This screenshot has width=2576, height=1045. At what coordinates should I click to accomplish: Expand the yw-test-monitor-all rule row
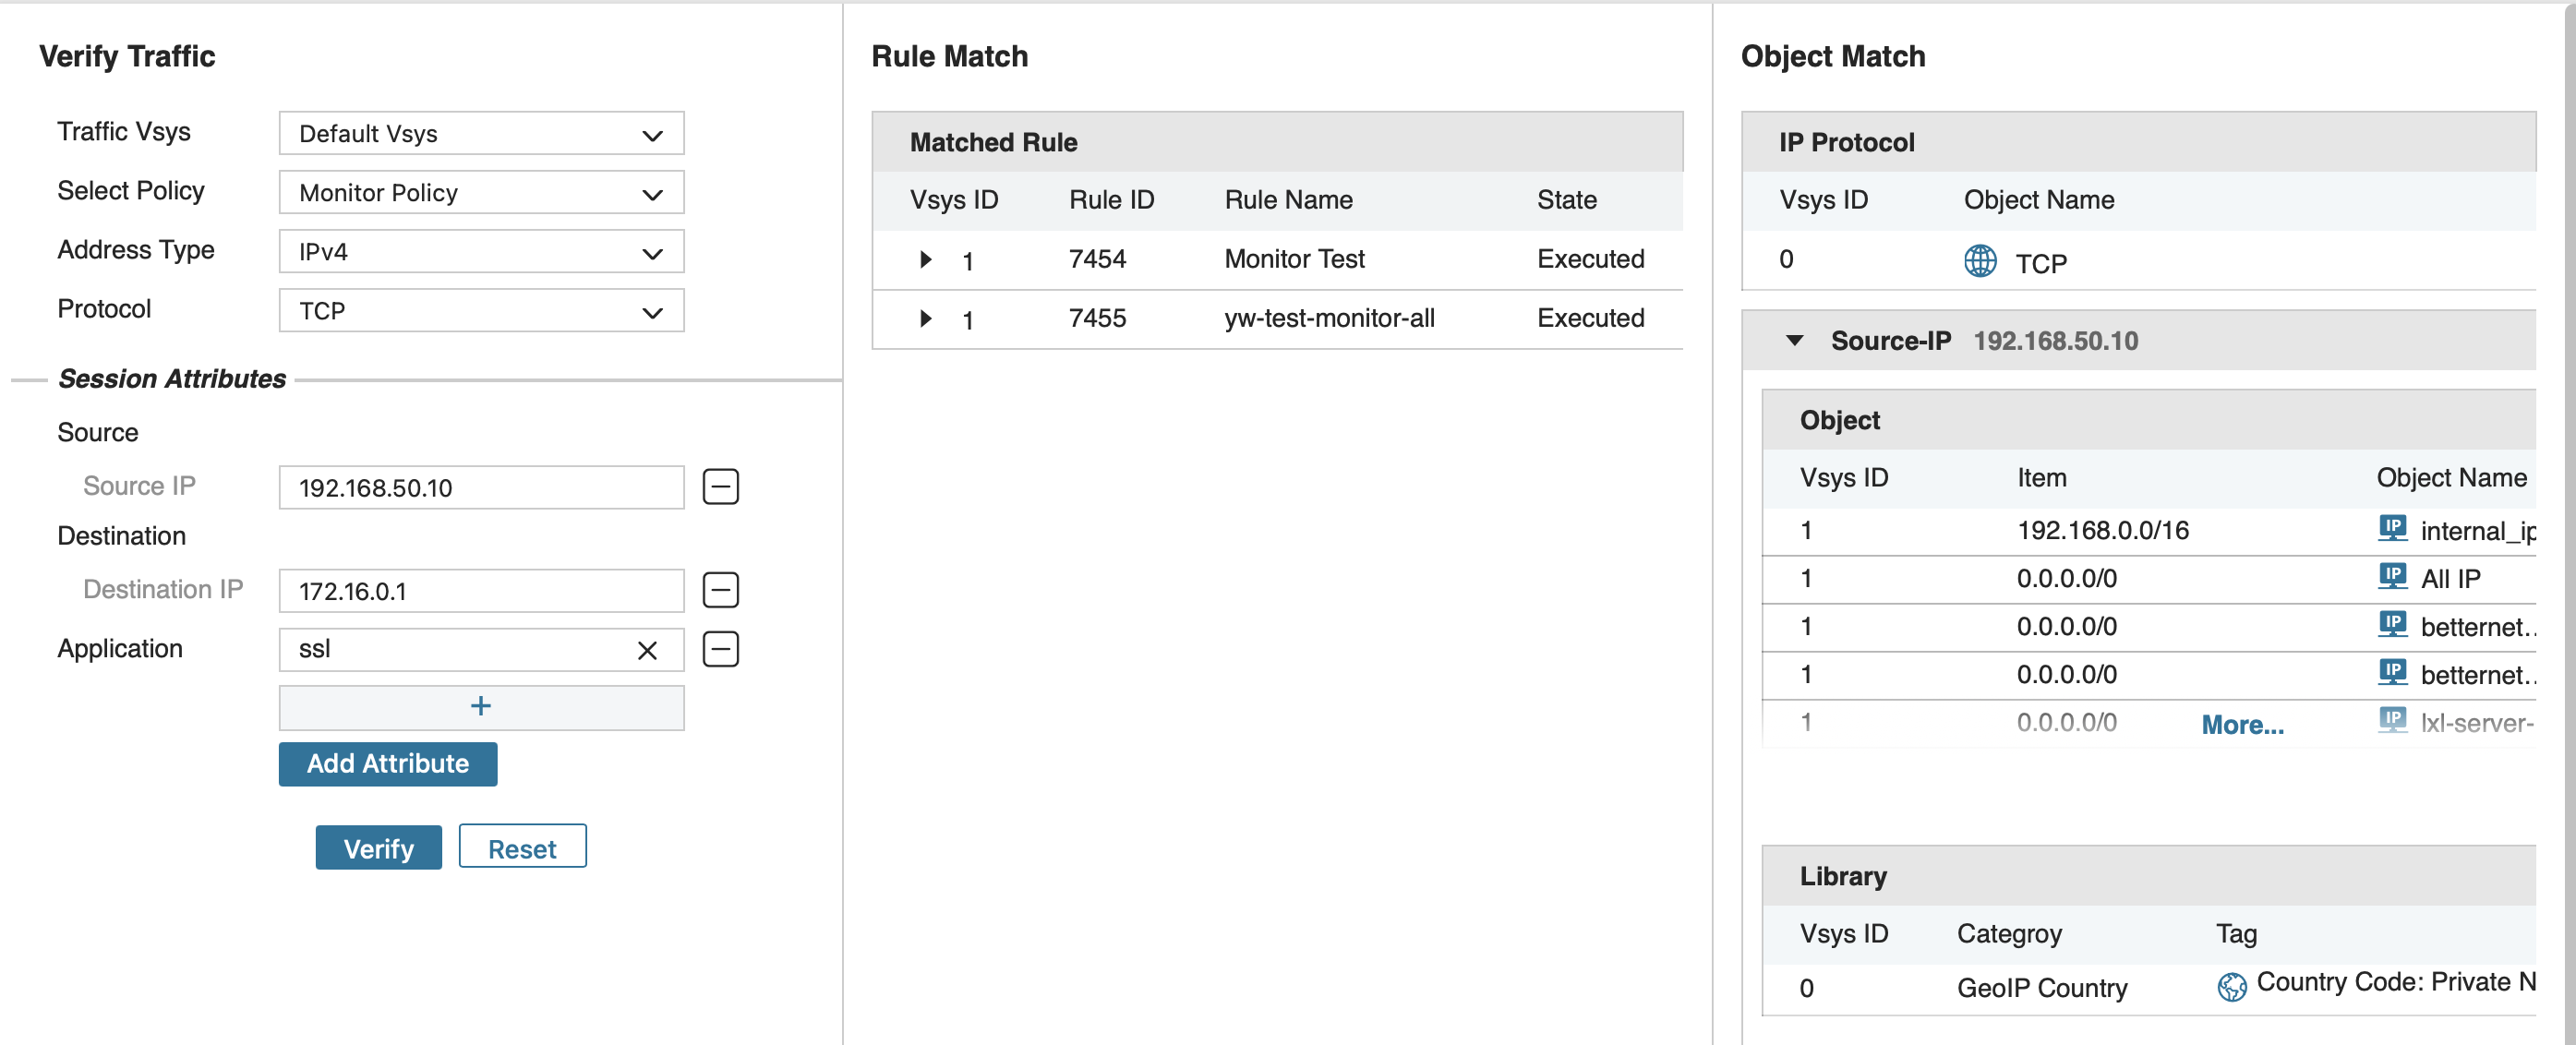(926, 319)
